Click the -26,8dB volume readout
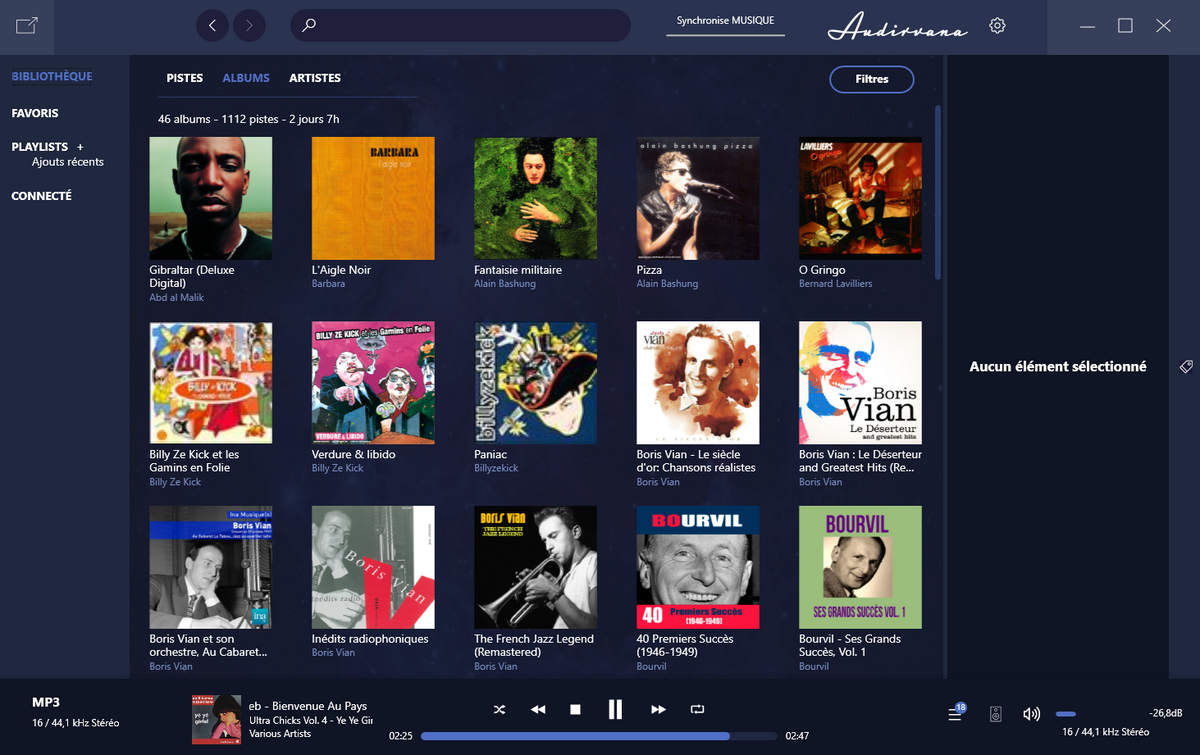This screenshot has width=1200, height=755. 1166,713
